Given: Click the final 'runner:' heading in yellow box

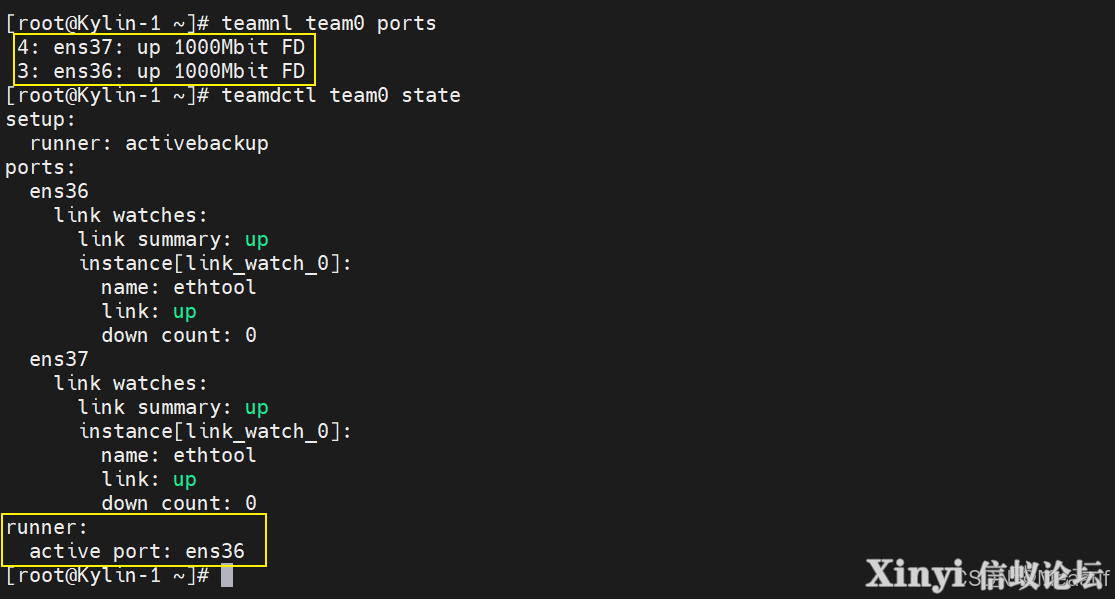Looking at the screenshot, I should click(x=46, y=528).
